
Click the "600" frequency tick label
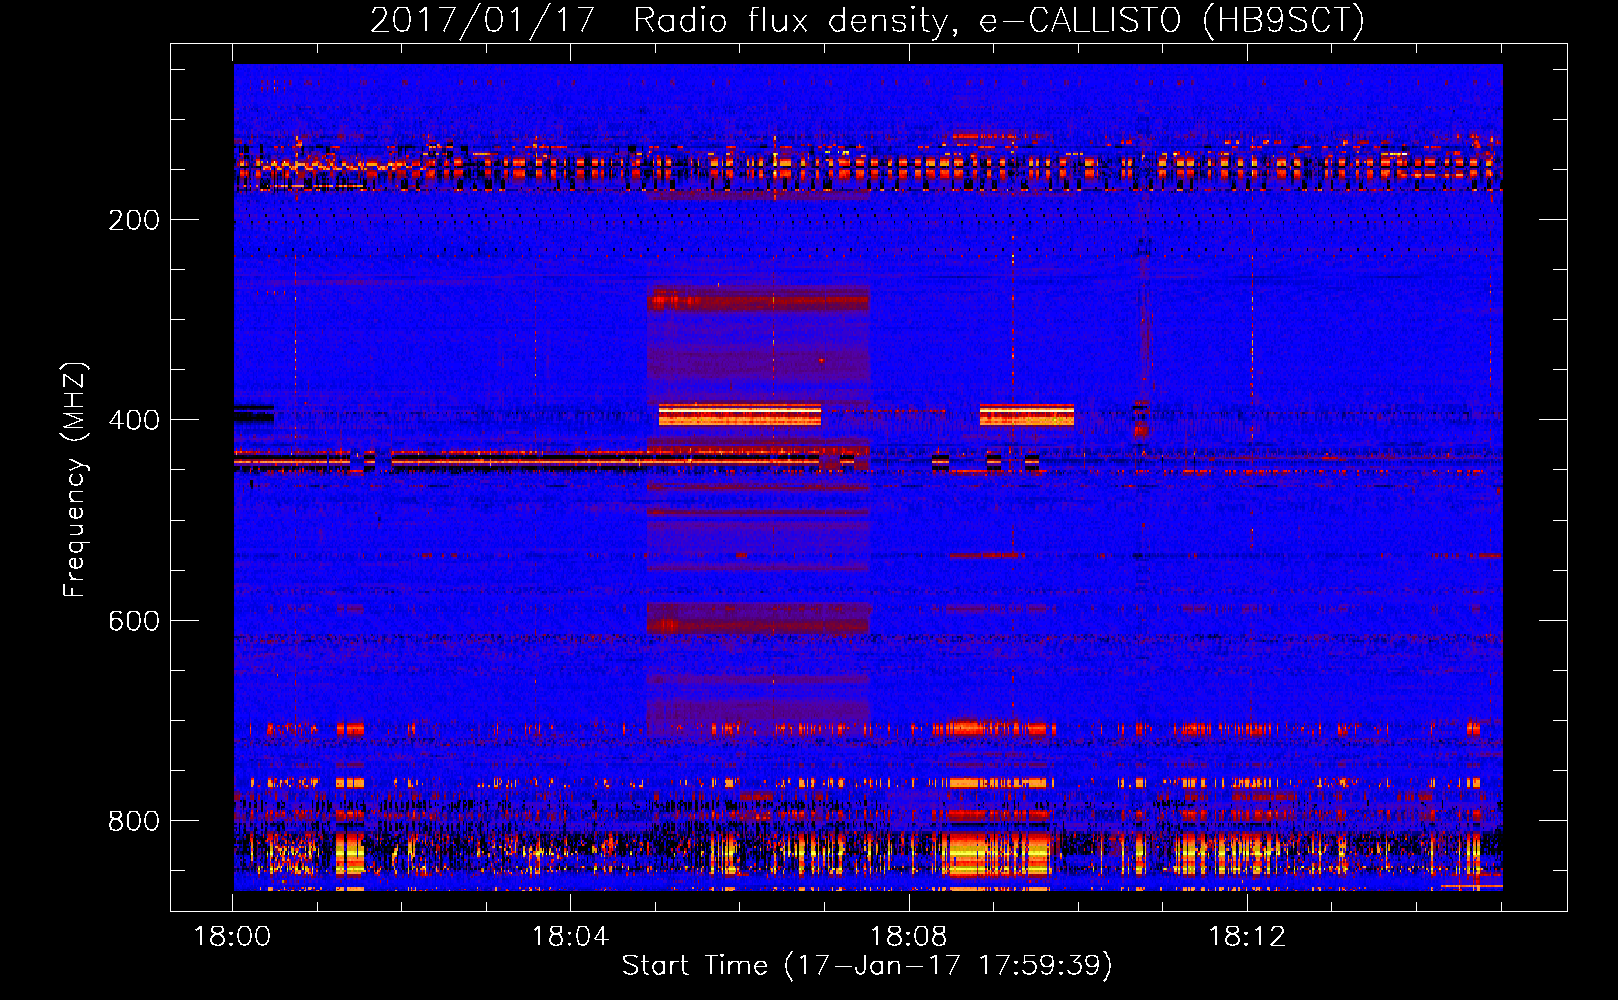tap(134, 621)
